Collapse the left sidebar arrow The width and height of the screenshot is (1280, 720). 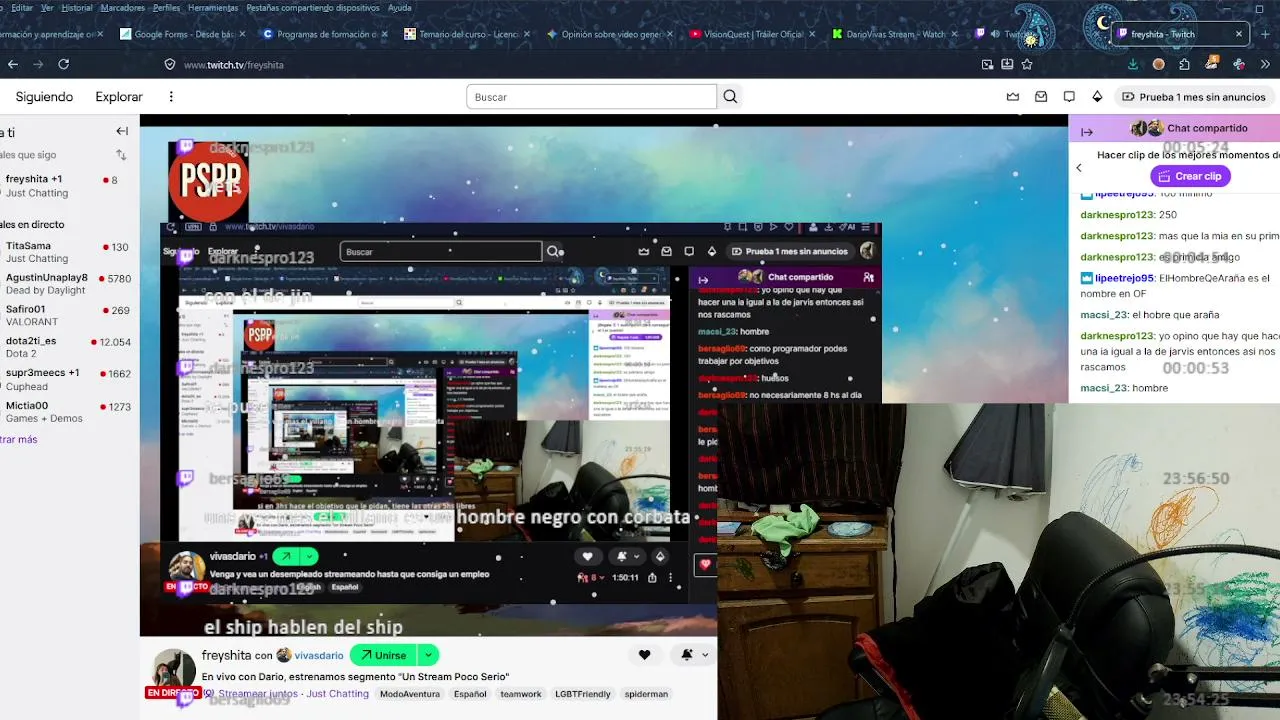[122, 131]
